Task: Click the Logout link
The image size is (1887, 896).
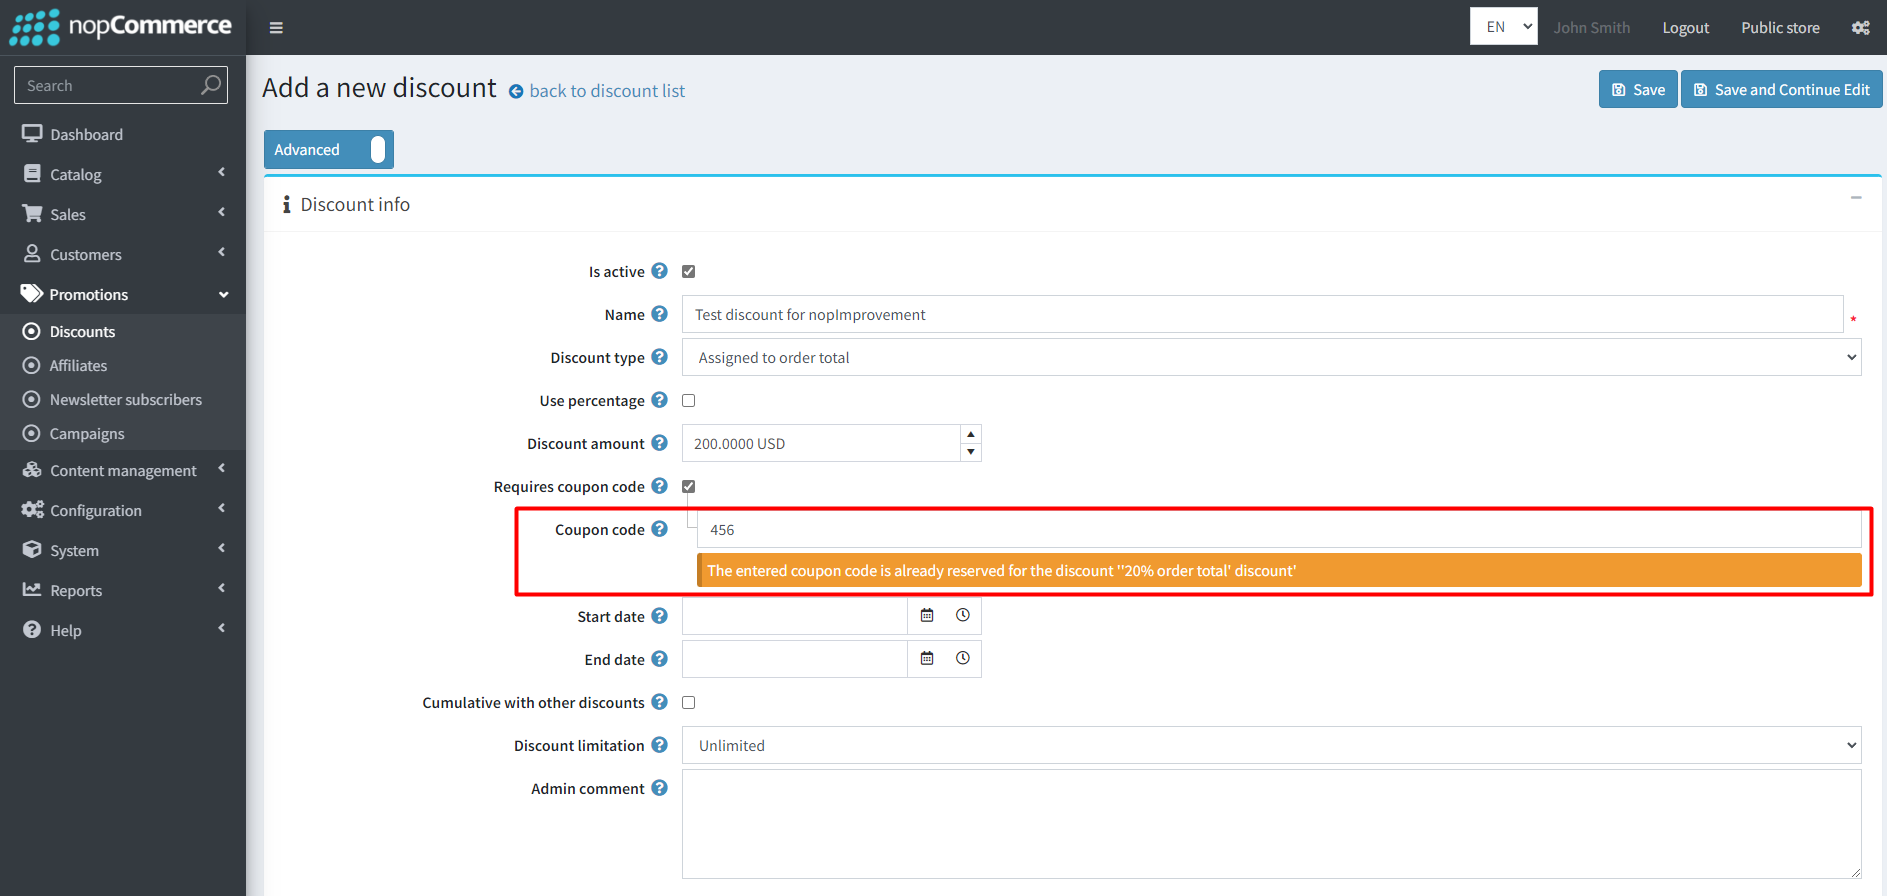Action: (1685, 28)
